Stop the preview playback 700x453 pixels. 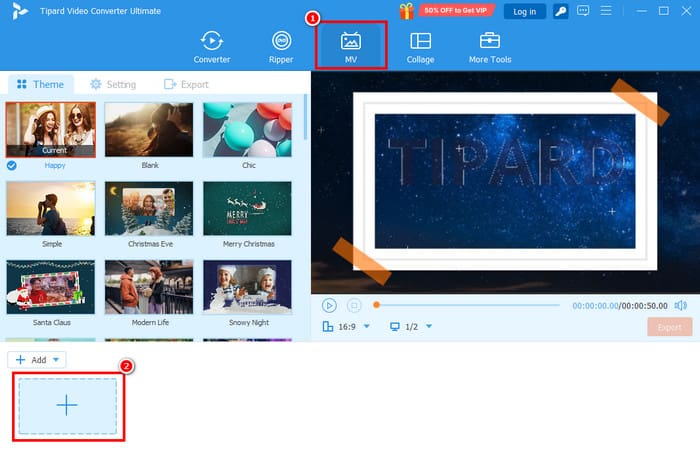click(x=354, y=306)
